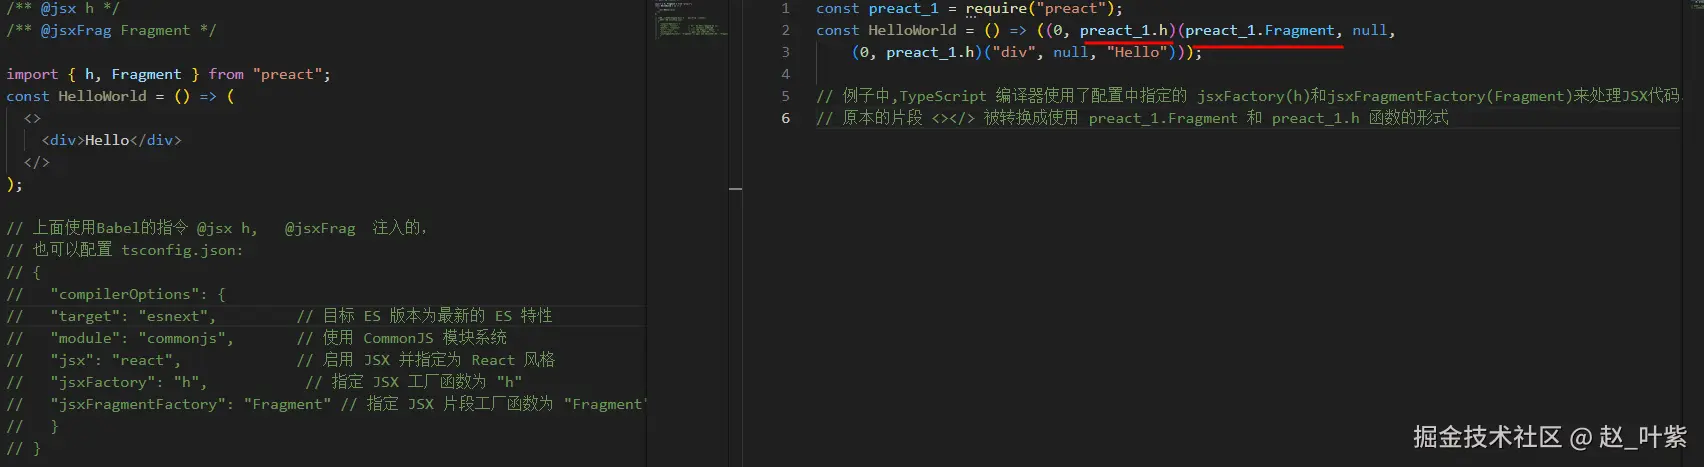Screen dimensions: 1704x467
Task: Click line number 6 in the right editor
Action: point(785,118)
